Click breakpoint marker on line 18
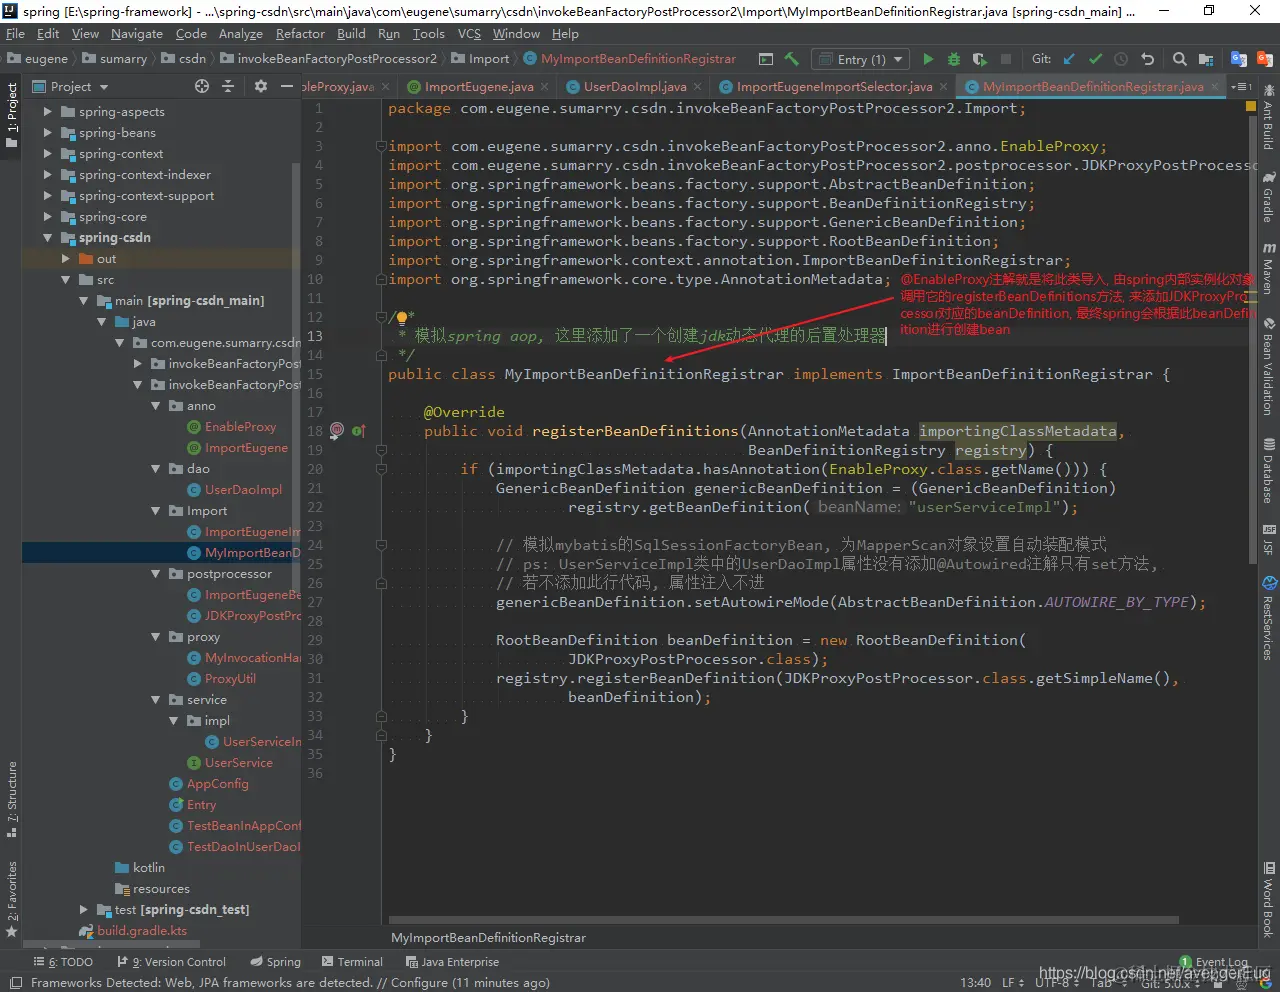 [x=337, y=430]
